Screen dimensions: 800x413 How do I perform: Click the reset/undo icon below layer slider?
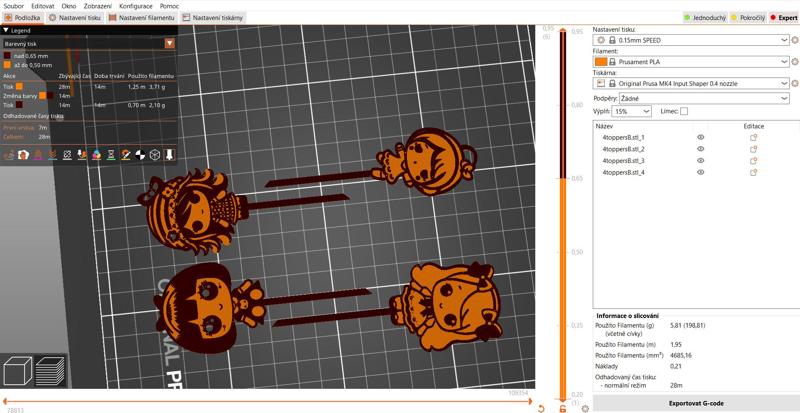coord(541,408)
